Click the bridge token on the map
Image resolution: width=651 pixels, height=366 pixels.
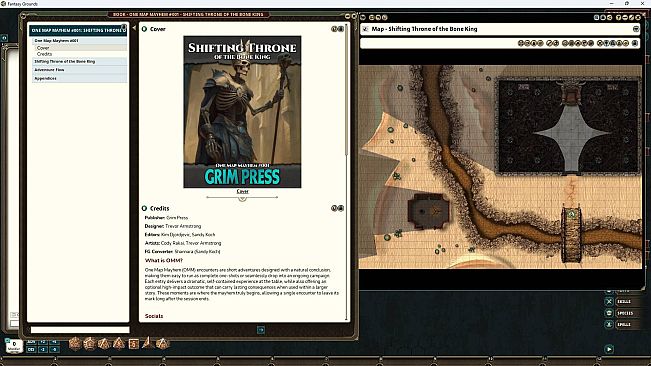[571, 214]
